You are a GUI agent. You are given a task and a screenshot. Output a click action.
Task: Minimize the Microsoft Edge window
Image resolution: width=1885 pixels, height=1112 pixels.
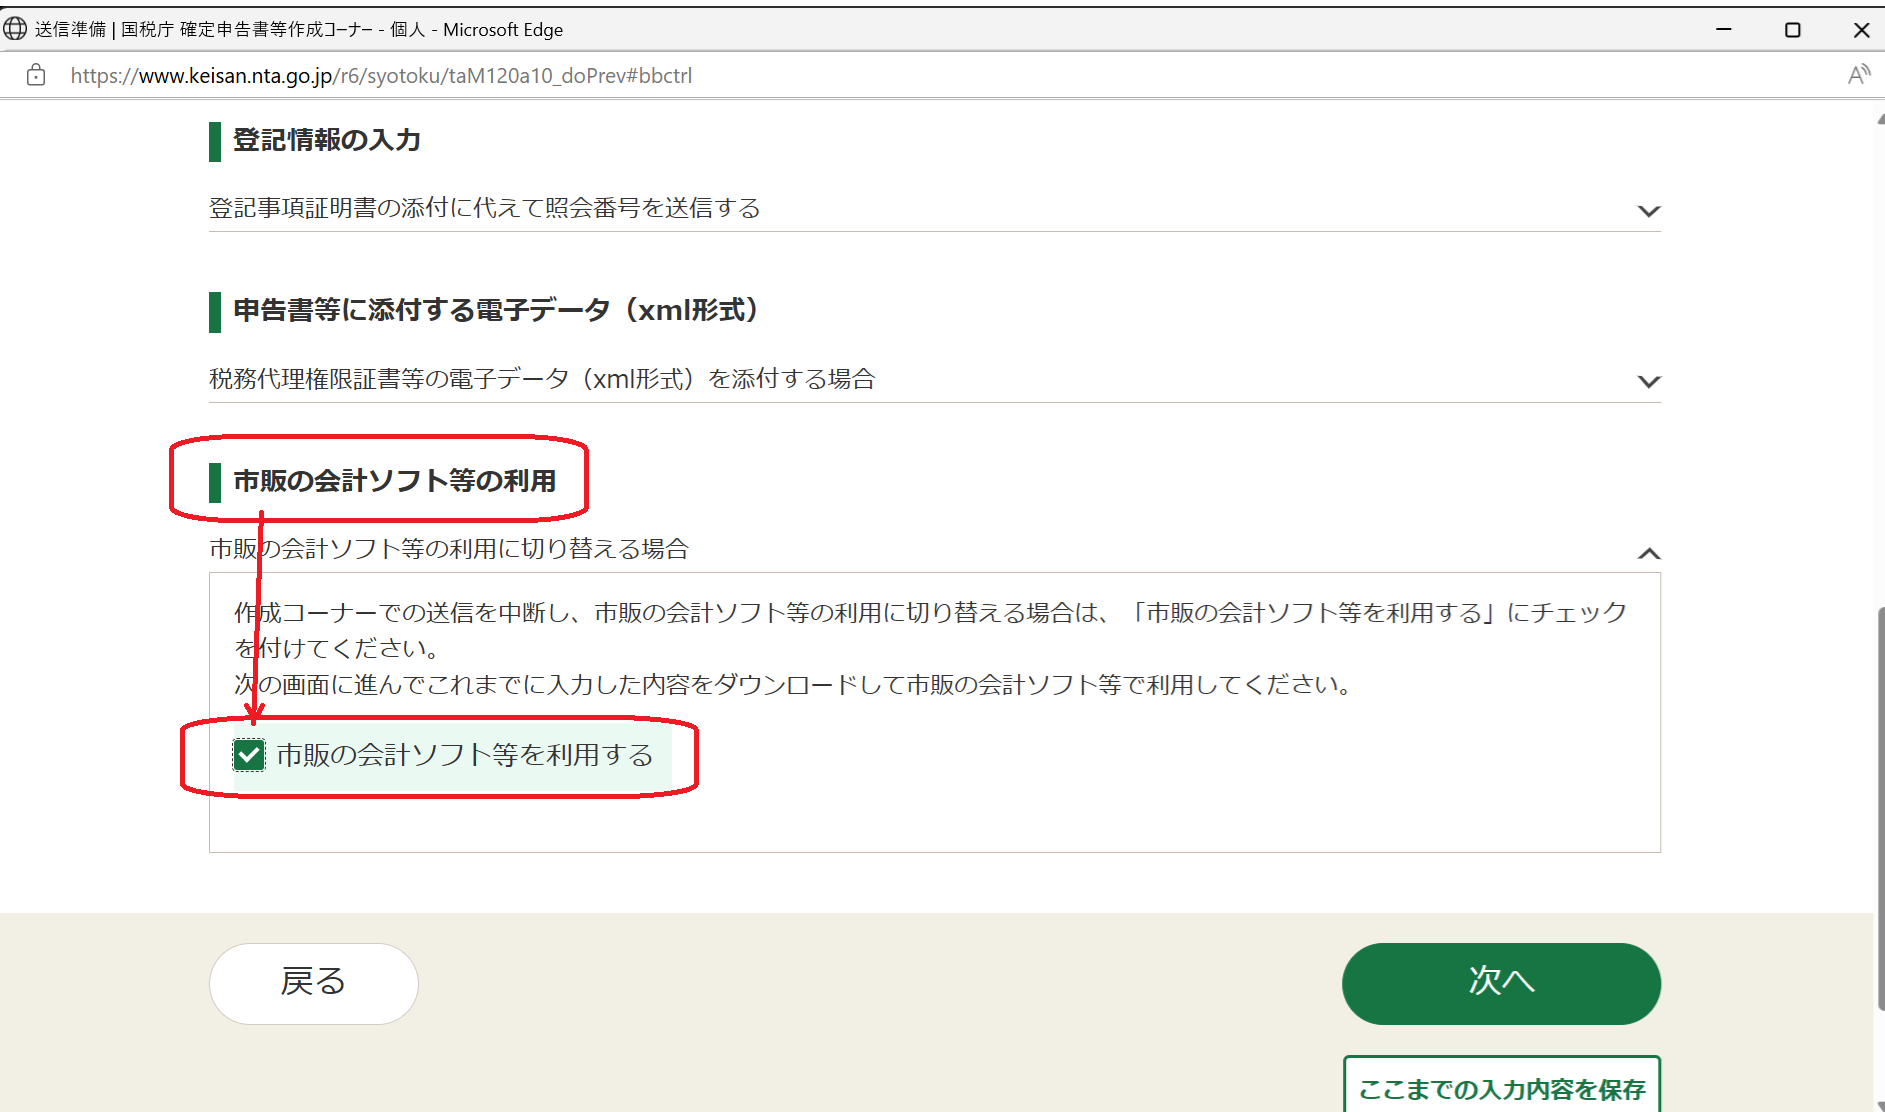point(1724,29)
